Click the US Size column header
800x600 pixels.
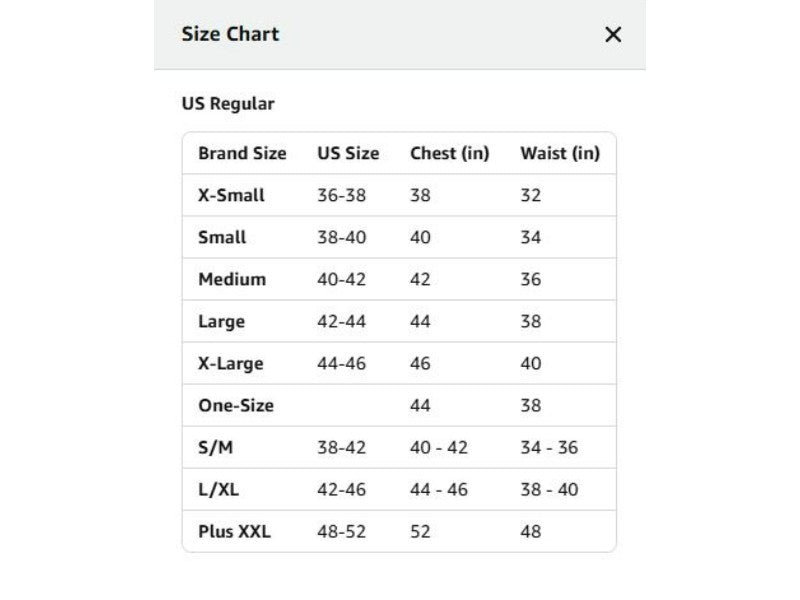tap(348, 153)
